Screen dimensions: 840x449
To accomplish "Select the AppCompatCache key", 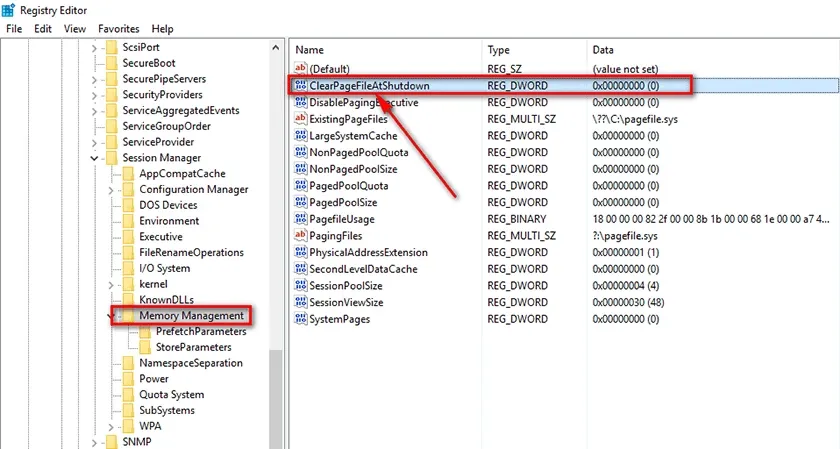I will (182, 174).
